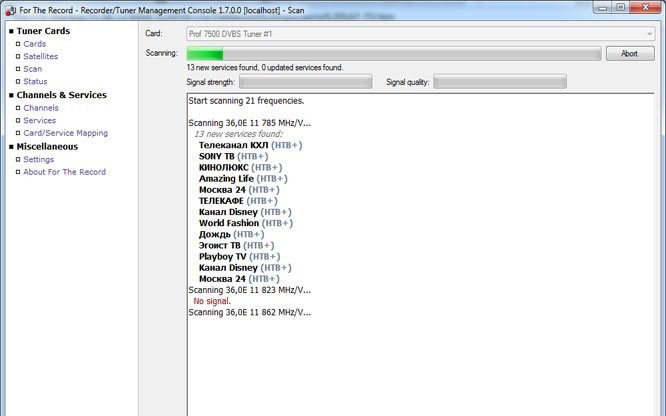Open the Cards page in the sidebar
This screenshot has height=416, width=666.
pos(34,44)
